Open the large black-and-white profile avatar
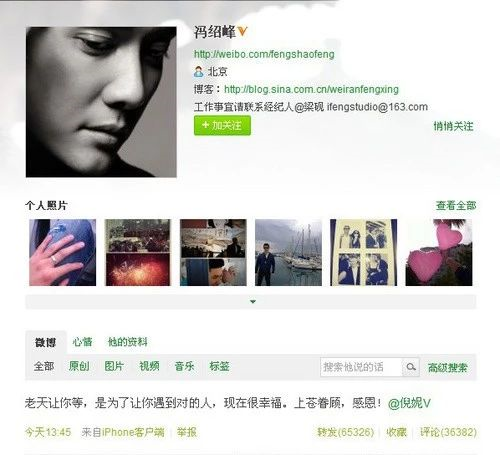500x455 pixels. (x=101, y=102)
